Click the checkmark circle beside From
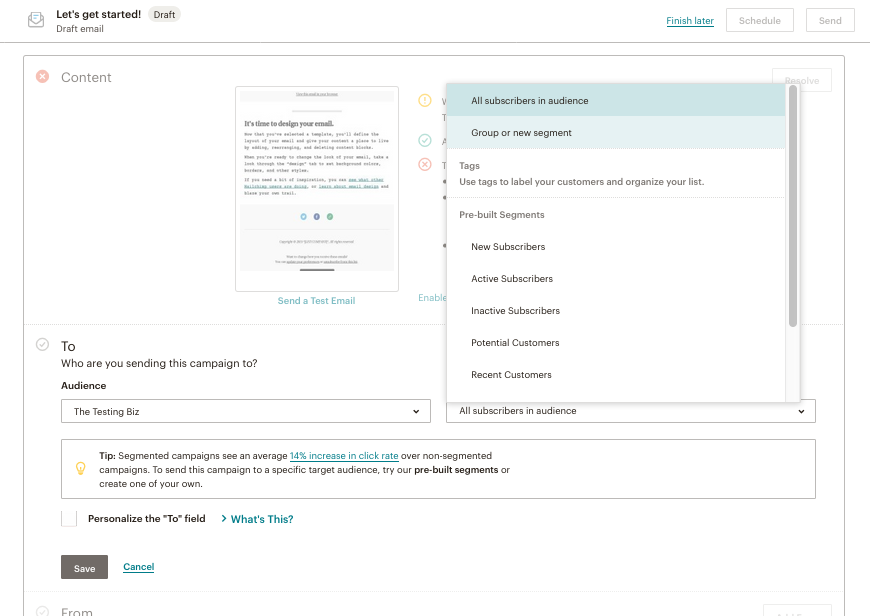This screenshot has height=616, width=870. point(42,611)
